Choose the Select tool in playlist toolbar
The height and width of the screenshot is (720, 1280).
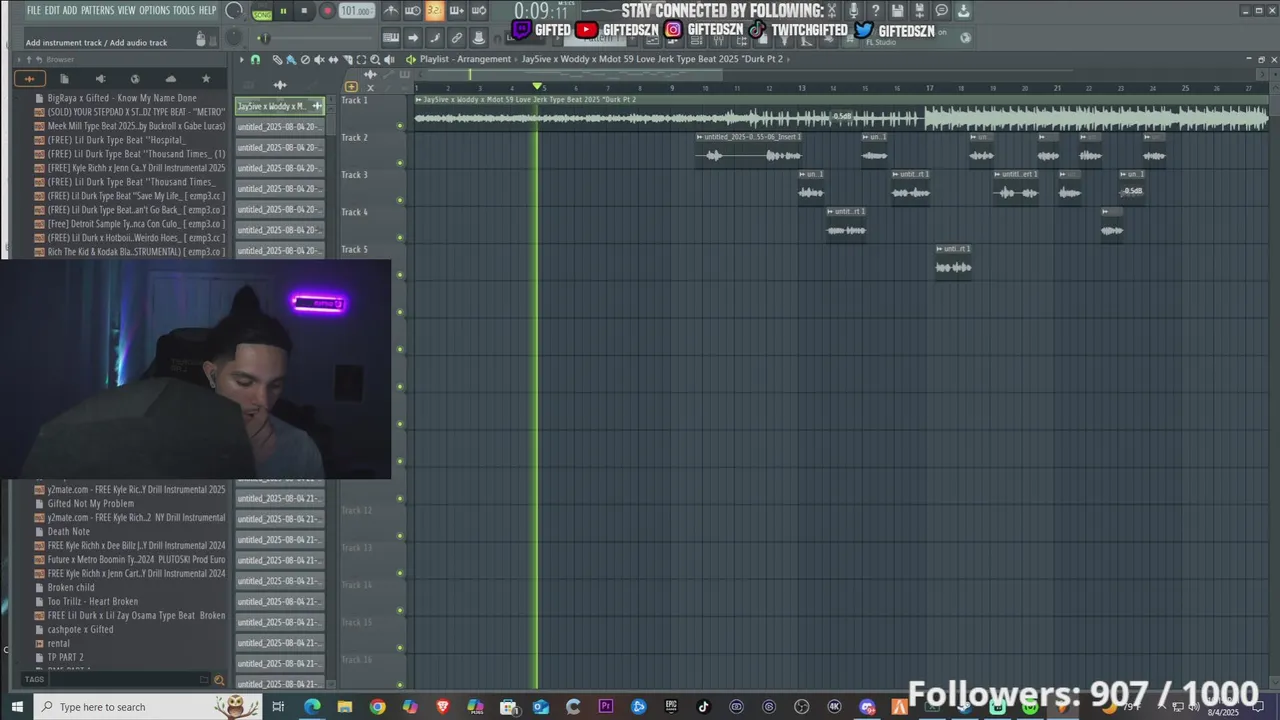361,60
